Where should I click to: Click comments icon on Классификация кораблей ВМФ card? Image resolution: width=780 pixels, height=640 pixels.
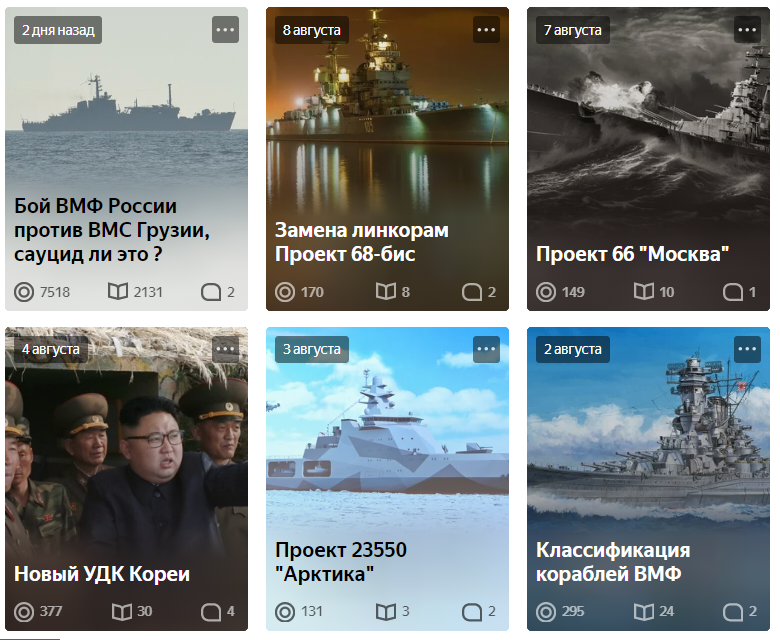point(733,612)
